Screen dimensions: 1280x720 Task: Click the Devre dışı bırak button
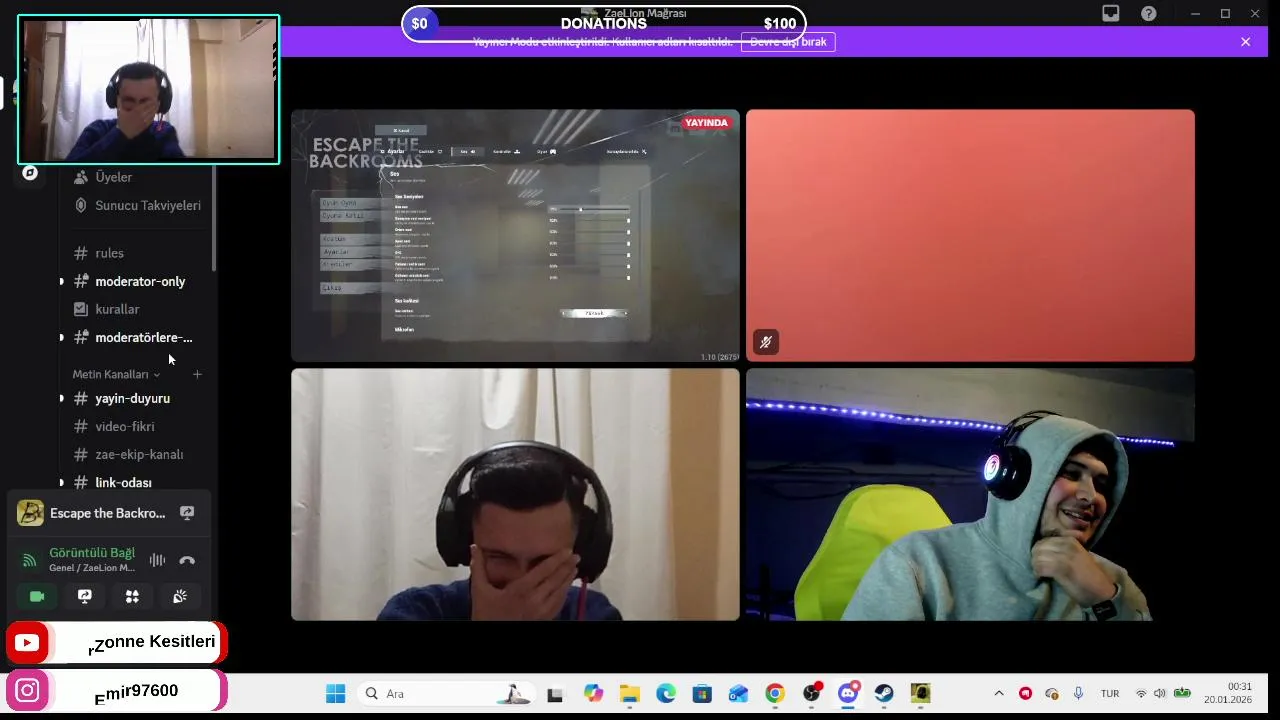pos(788,42)
